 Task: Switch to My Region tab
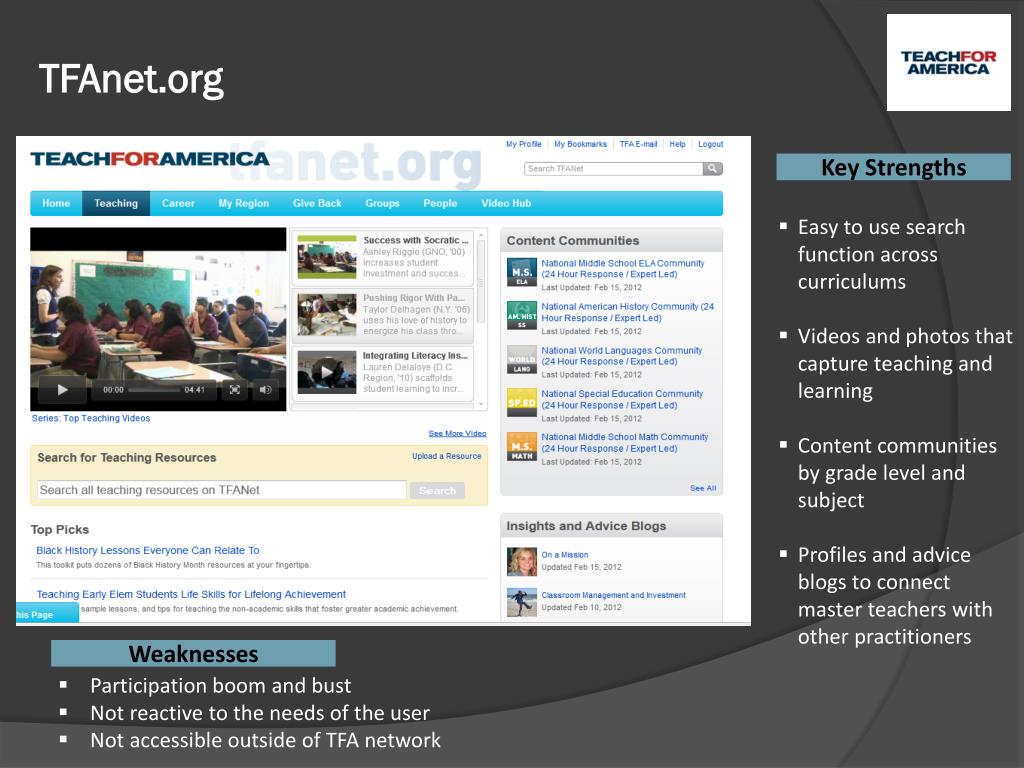tap(244, 203)
